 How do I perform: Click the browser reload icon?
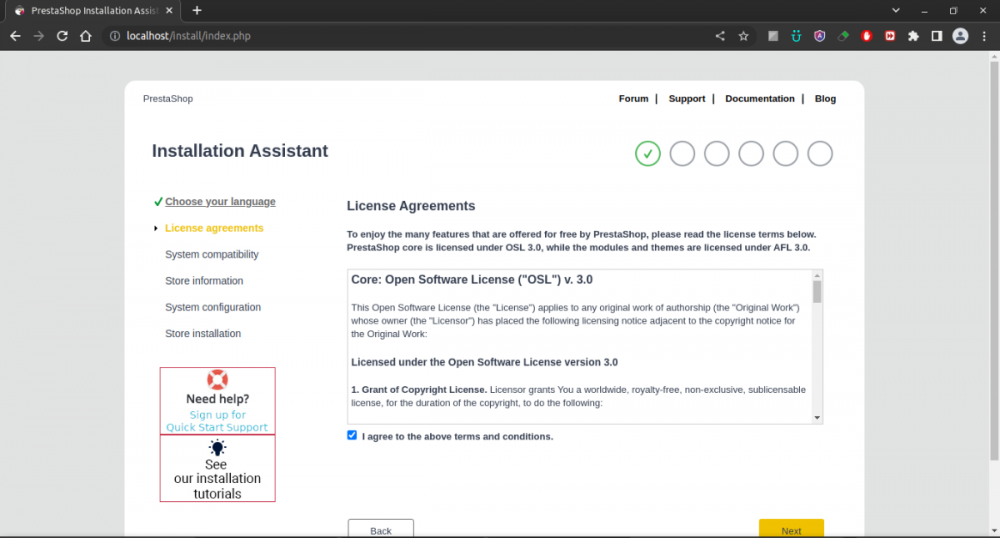point(62,36)
